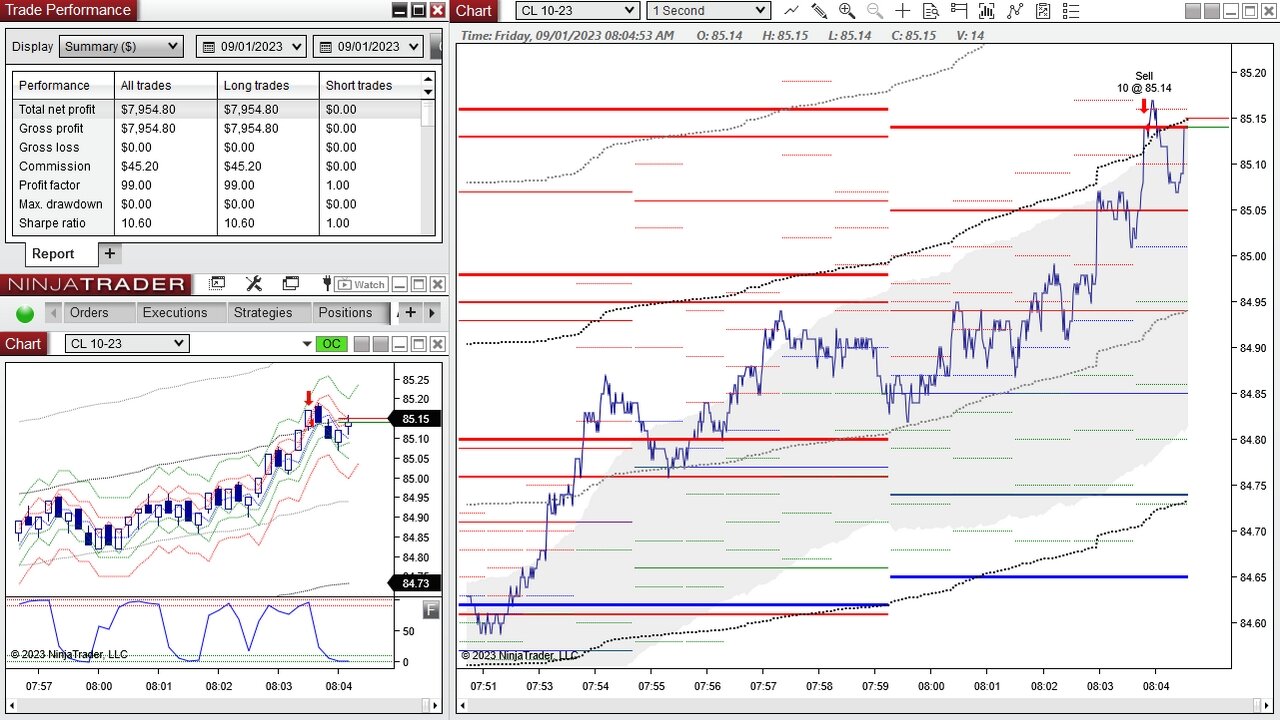Show tabs to the right in Control Center
Image resolution: width=1280 pixels, height=720 pixels.
pos(432,313)
